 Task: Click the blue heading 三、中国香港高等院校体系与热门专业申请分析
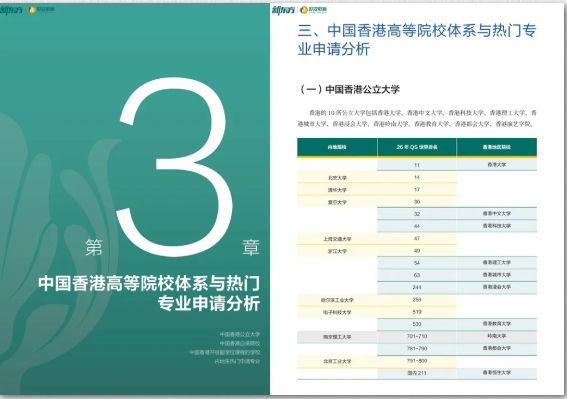pyautogui.click(x=417, y=40)
